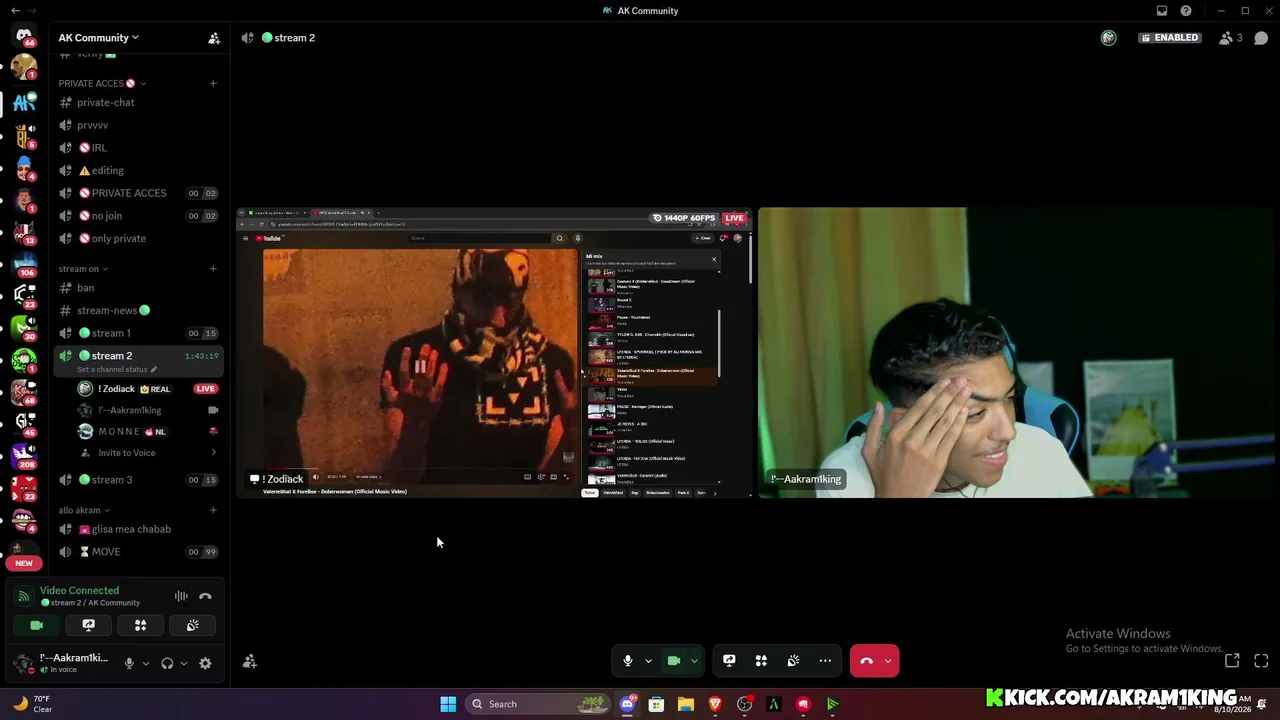Pop out the call into separate window

pyautogui.click(x=1232, y=661)
